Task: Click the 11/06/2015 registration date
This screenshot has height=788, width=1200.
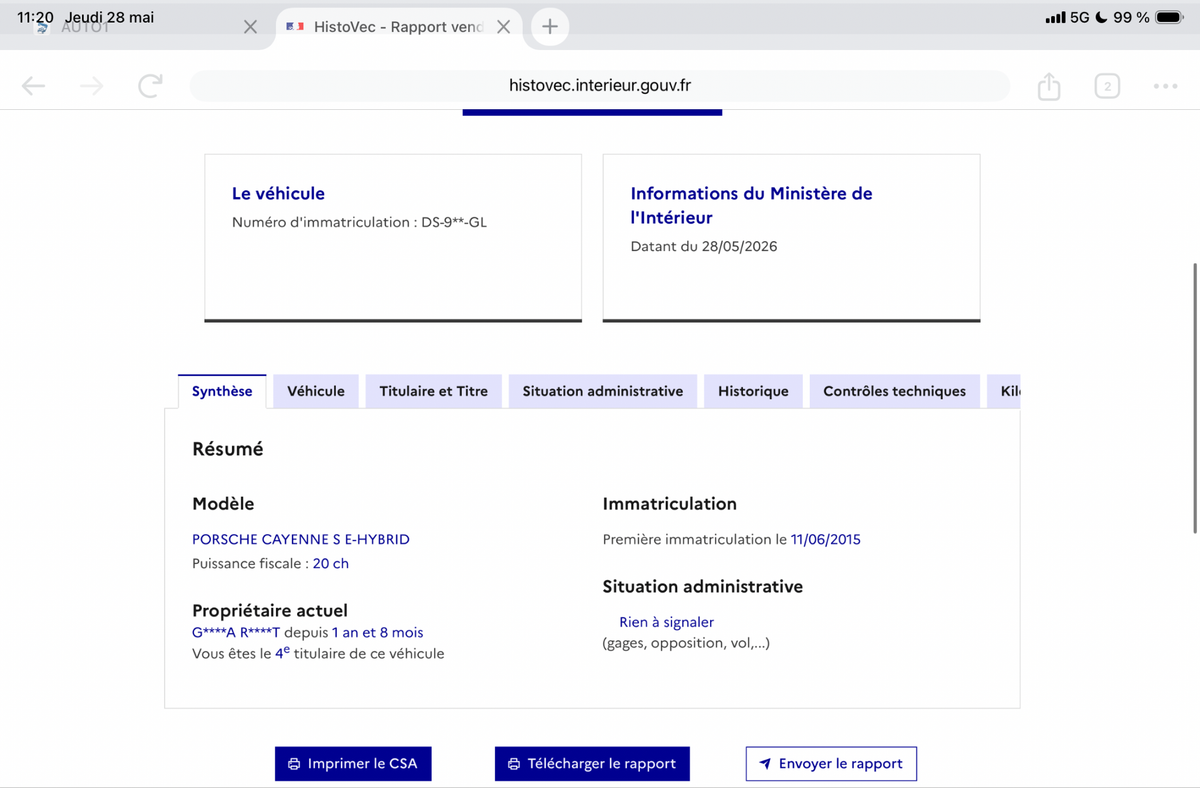Action: click(x=825, y=539)
